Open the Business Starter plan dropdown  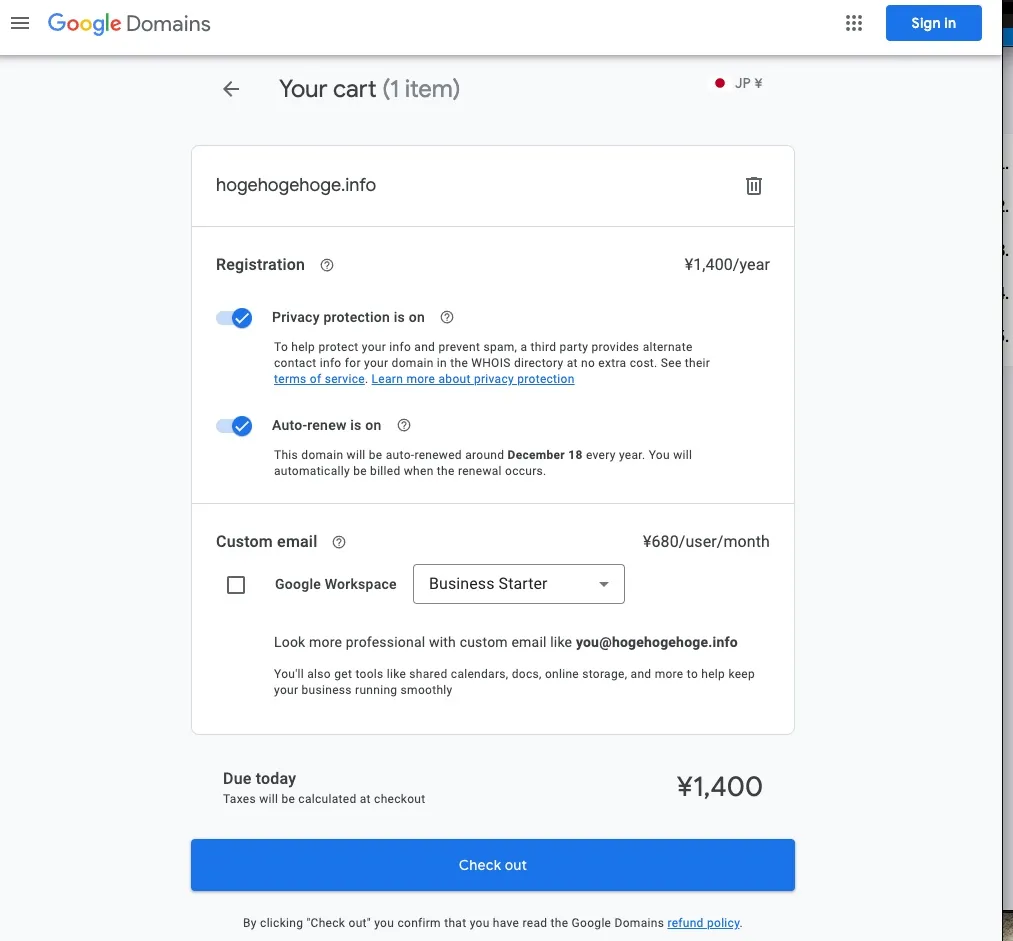[518, 584]
